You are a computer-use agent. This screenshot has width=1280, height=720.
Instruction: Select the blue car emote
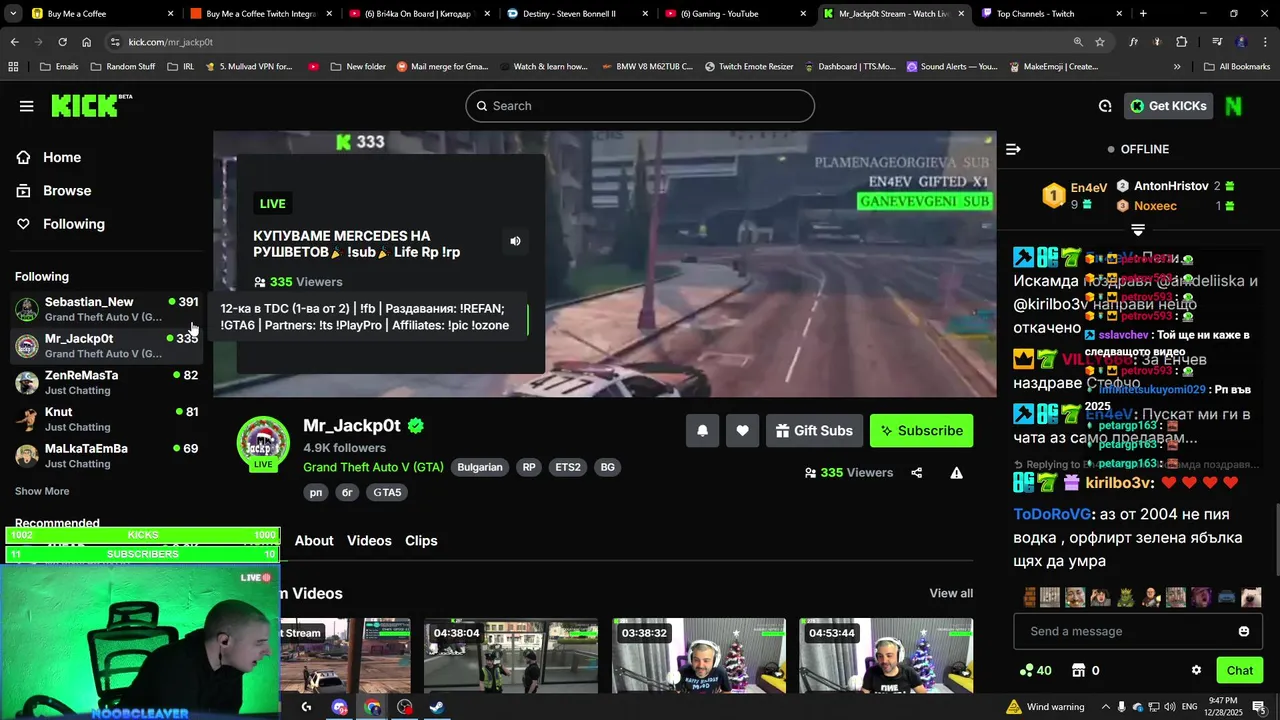tap(1226, 597)
